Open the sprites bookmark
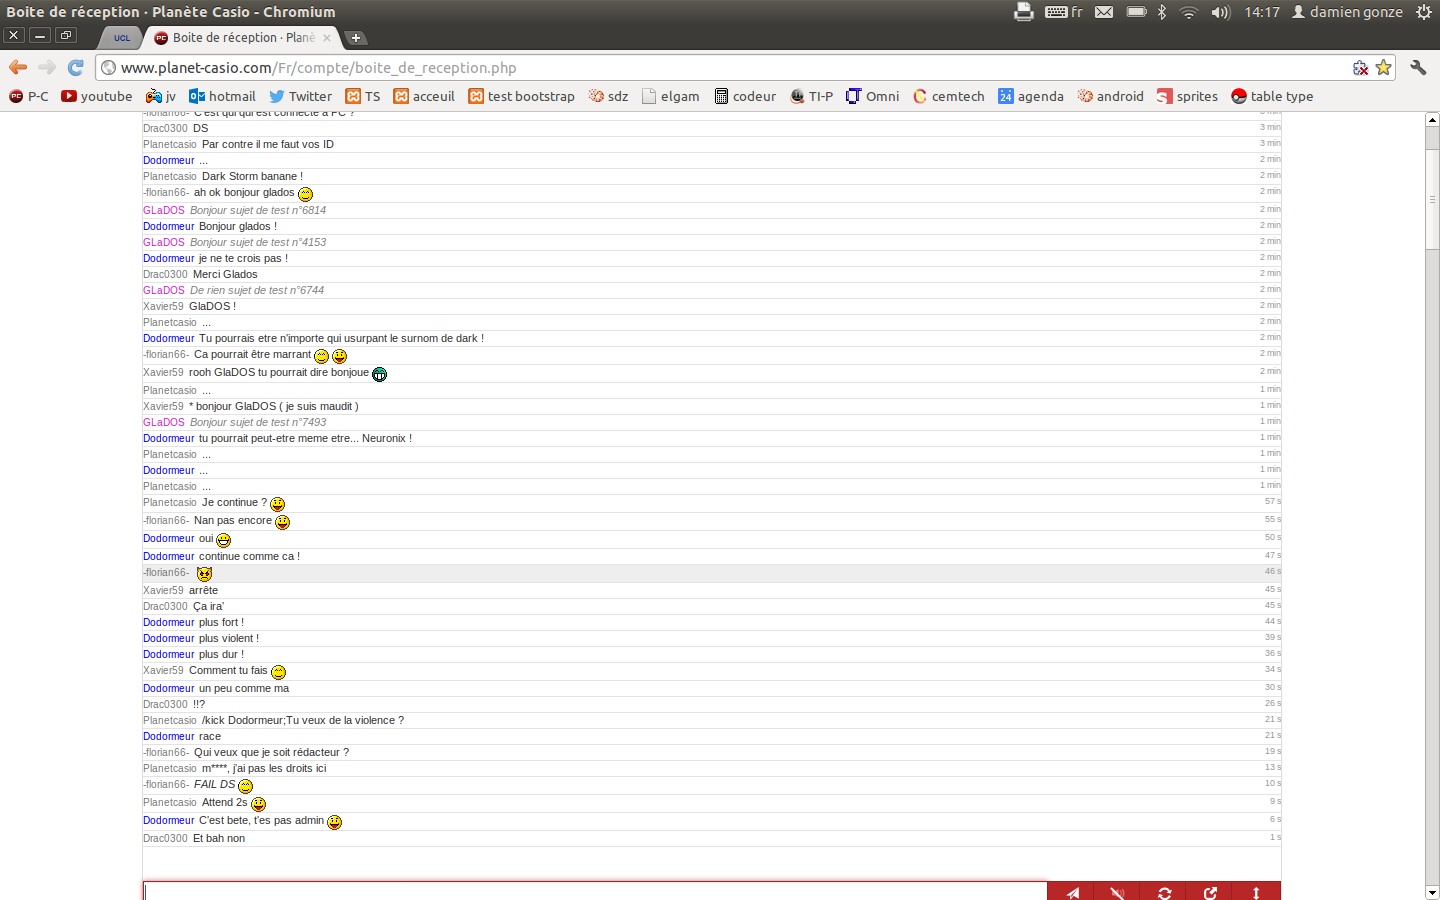This screenshot has width=1440, height=900. 1187,96
